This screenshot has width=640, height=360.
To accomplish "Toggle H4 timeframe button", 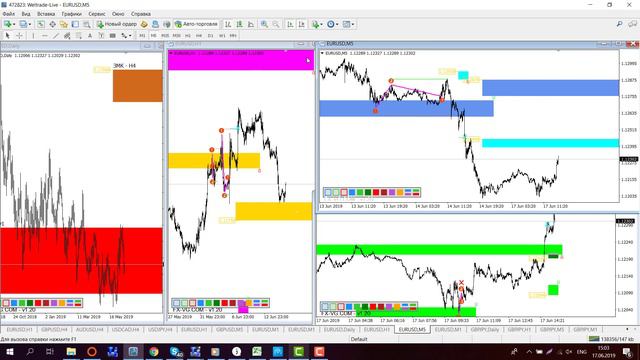I will click(x=199, y=36).
